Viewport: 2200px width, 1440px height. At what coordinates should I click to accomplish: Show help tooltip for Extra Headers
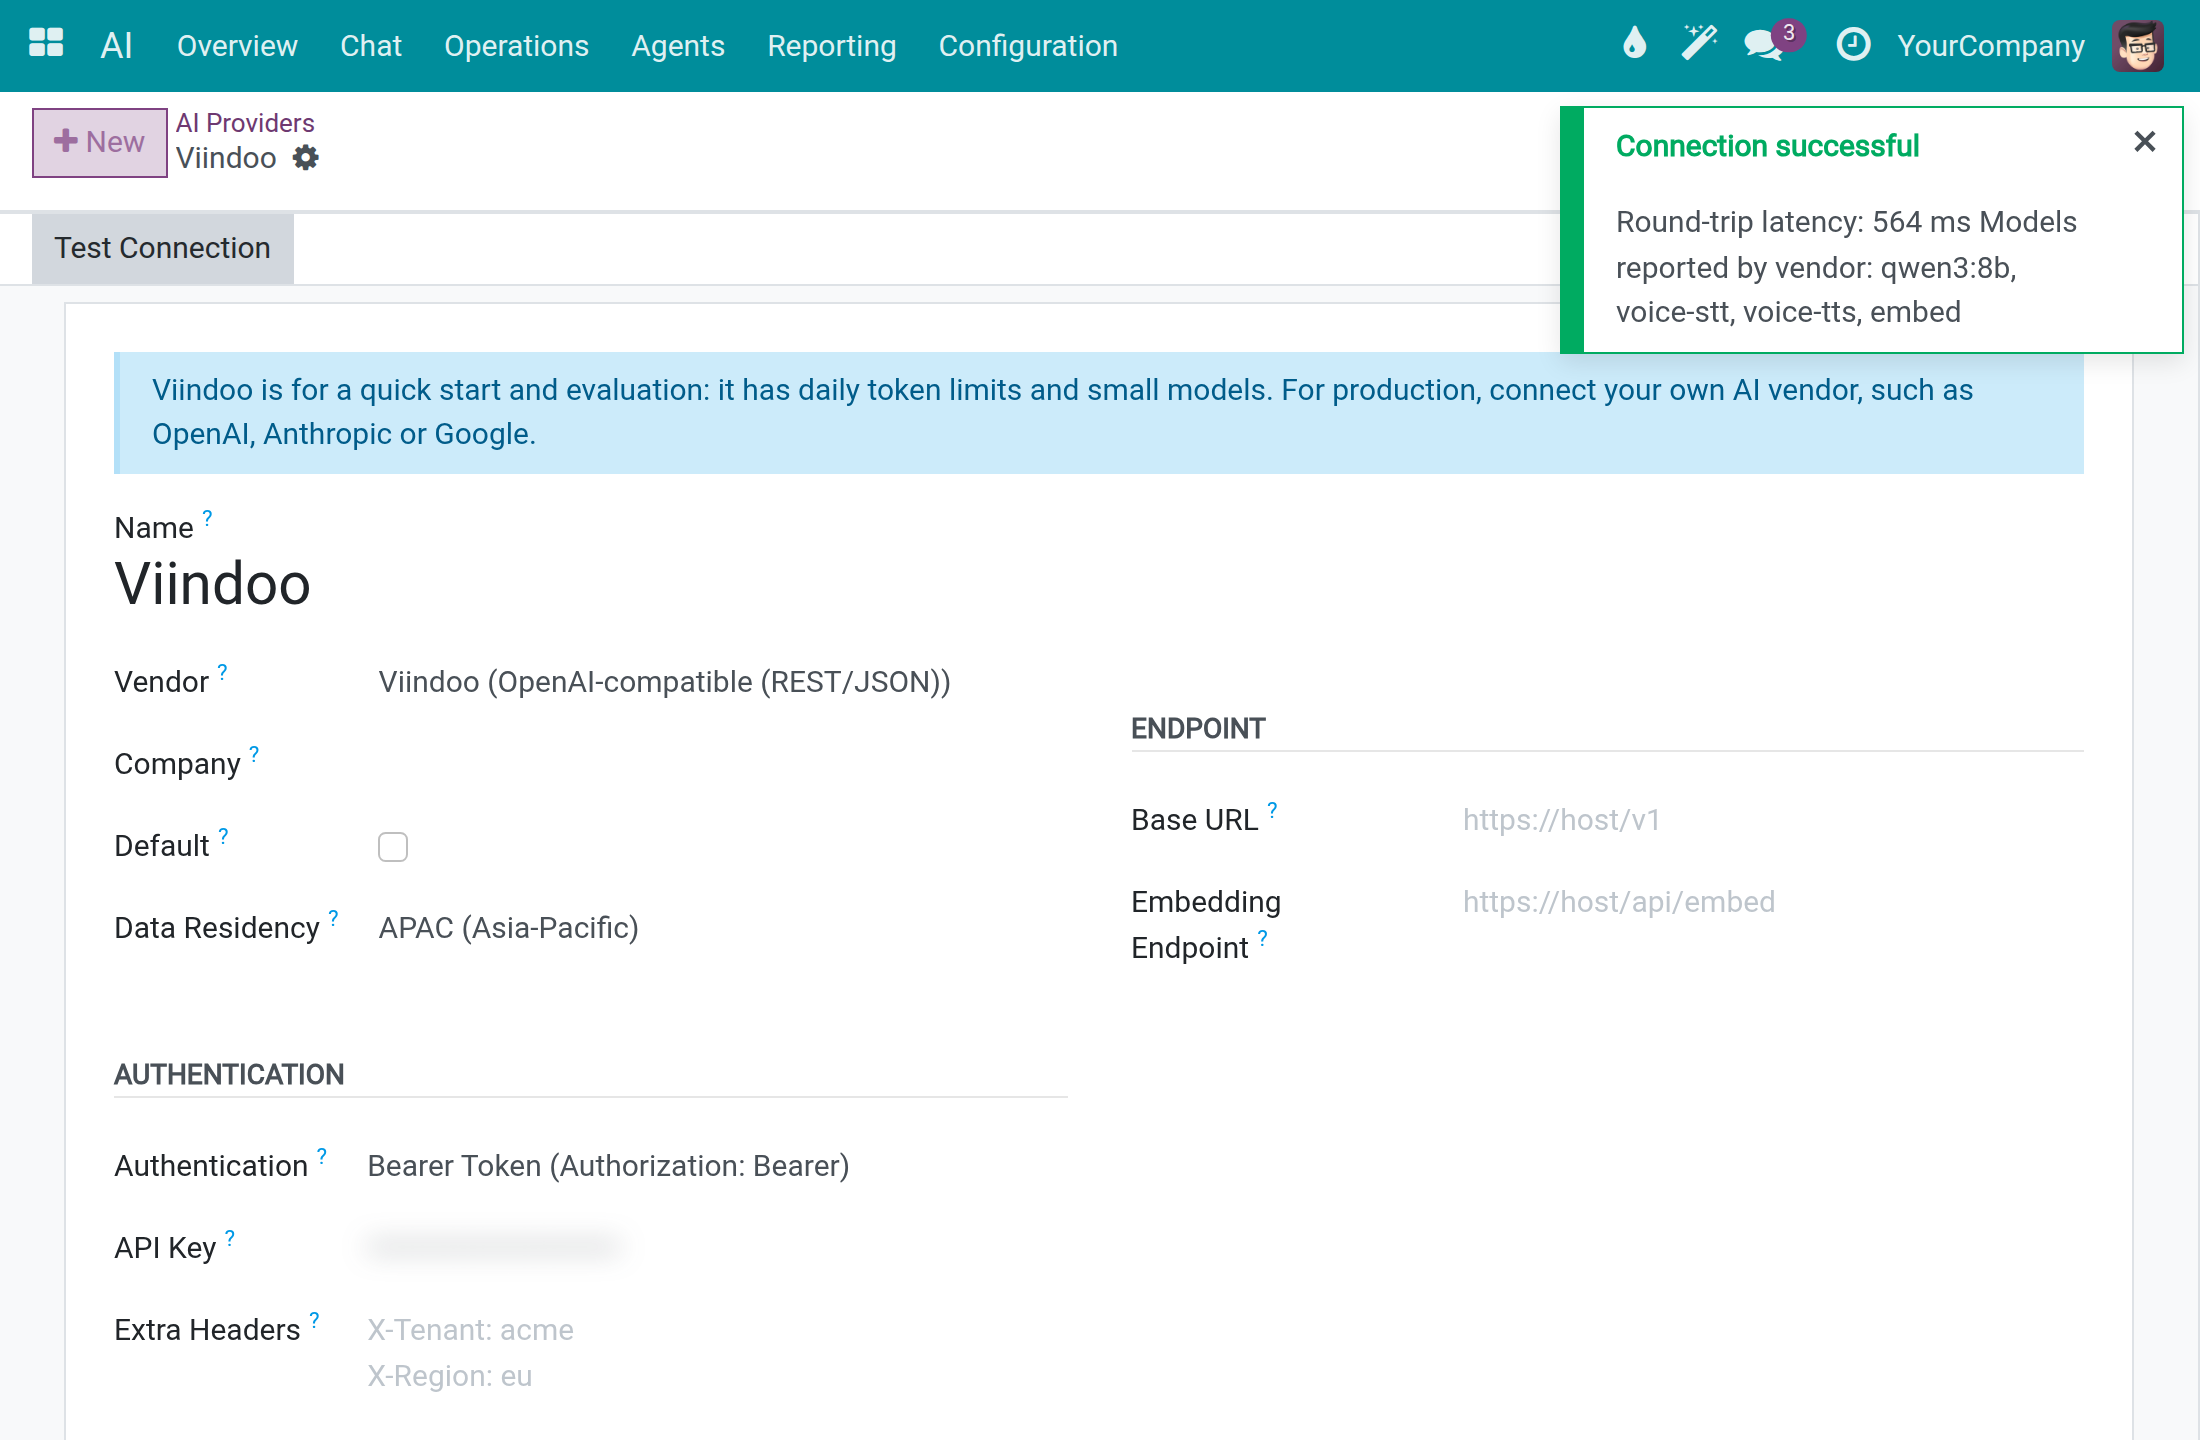[x=314, y=1319]
